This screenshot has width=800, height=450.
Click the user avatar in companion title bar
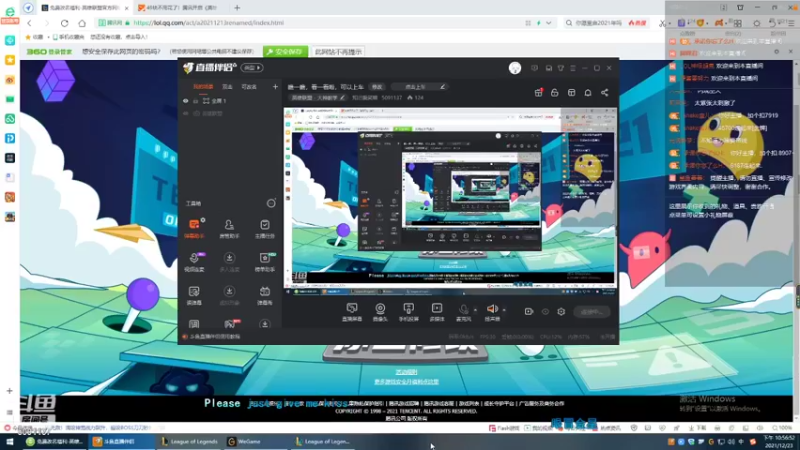(x=515, y=68)
